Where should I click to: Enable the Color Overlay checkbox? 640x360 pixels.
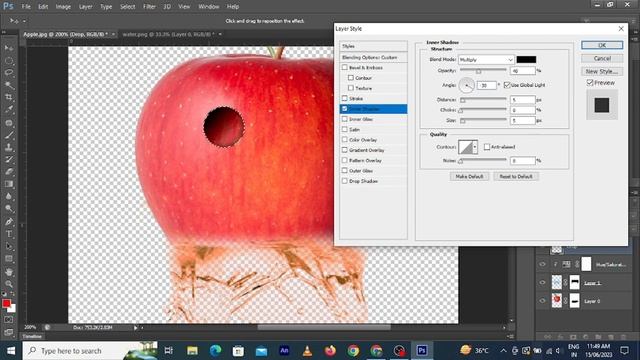tap(345, 140)
